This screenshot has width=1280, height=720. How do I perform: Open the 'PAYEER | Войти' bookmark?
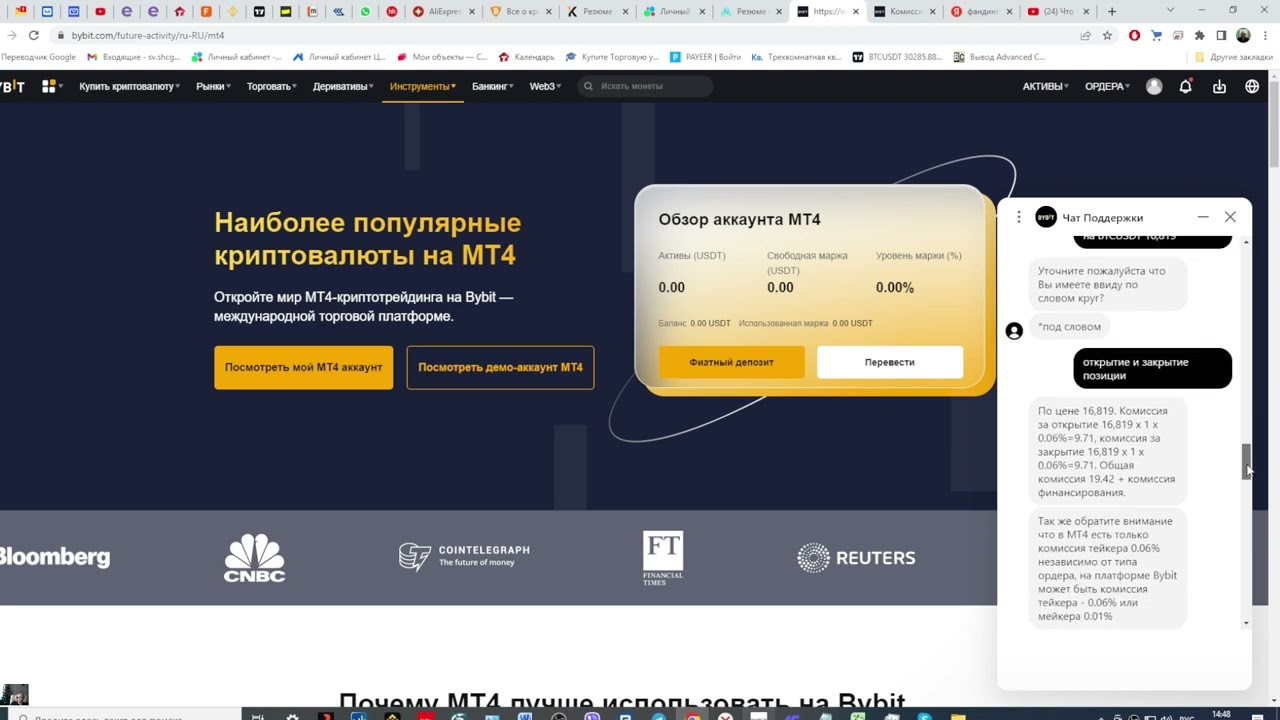[706, 57]
